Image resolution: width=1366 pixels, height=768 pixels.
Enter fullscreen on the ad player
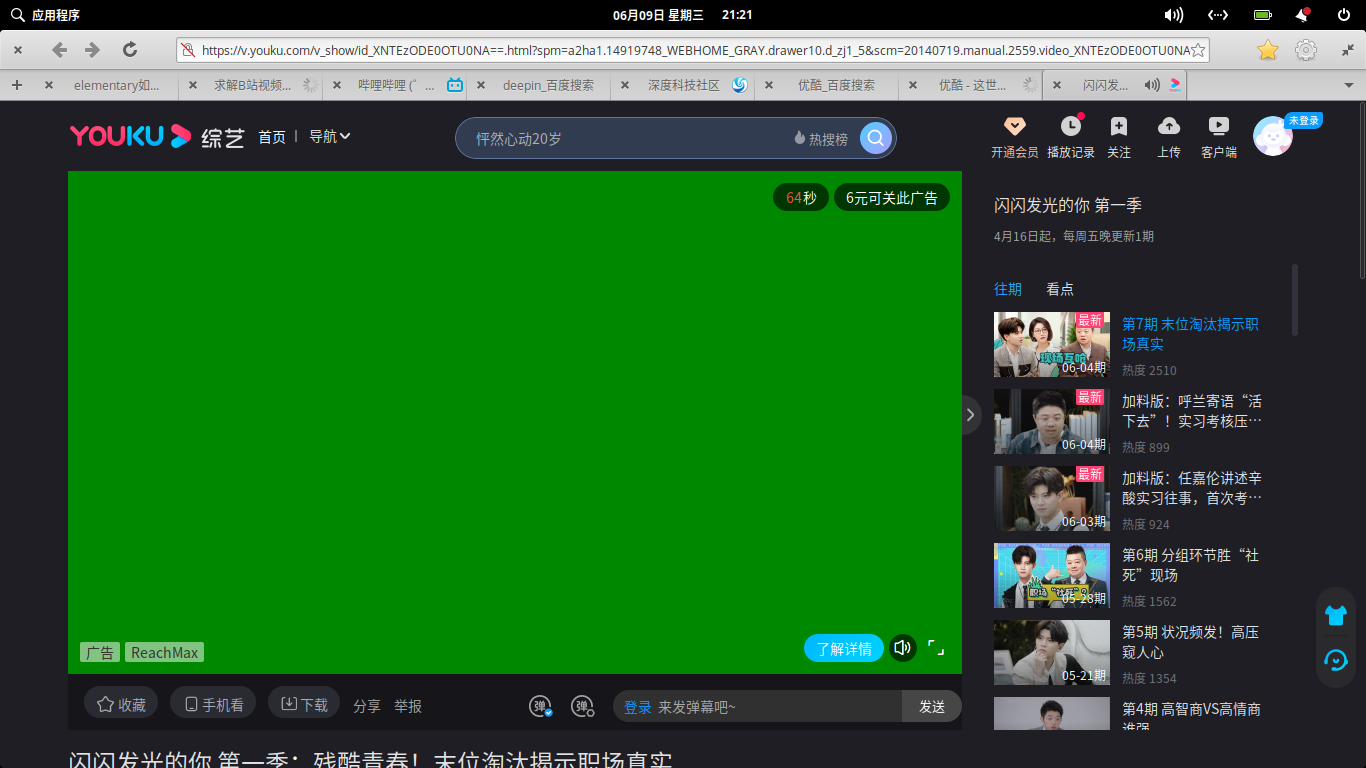click(936, 648)
